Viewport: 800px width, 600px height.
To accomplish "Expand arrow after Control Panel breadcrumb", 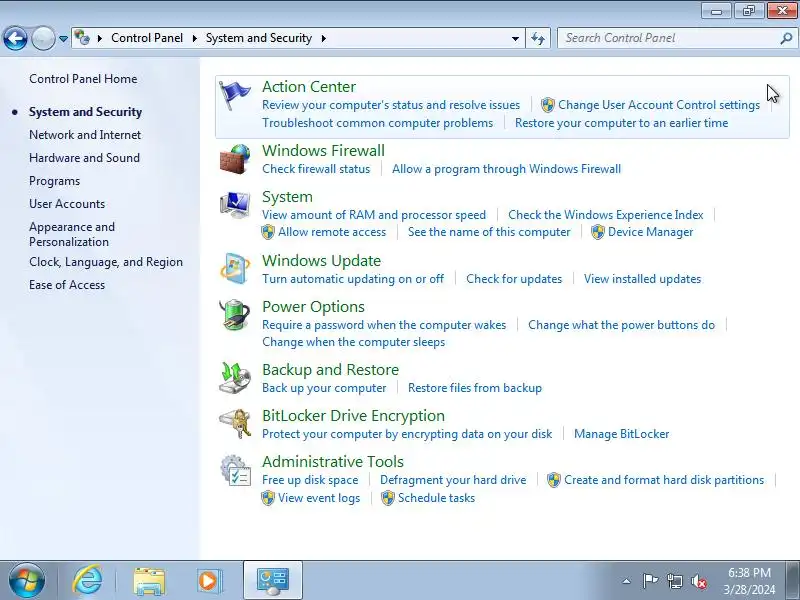I will 194,38.
